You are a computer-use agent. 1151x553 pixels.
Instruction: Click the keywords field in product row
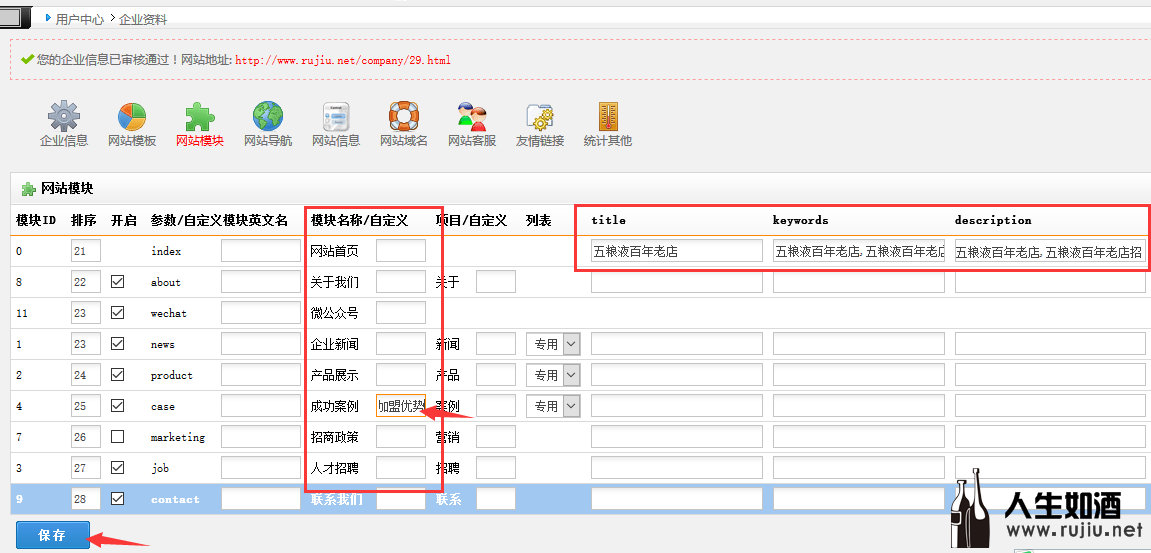click(859, 375)
